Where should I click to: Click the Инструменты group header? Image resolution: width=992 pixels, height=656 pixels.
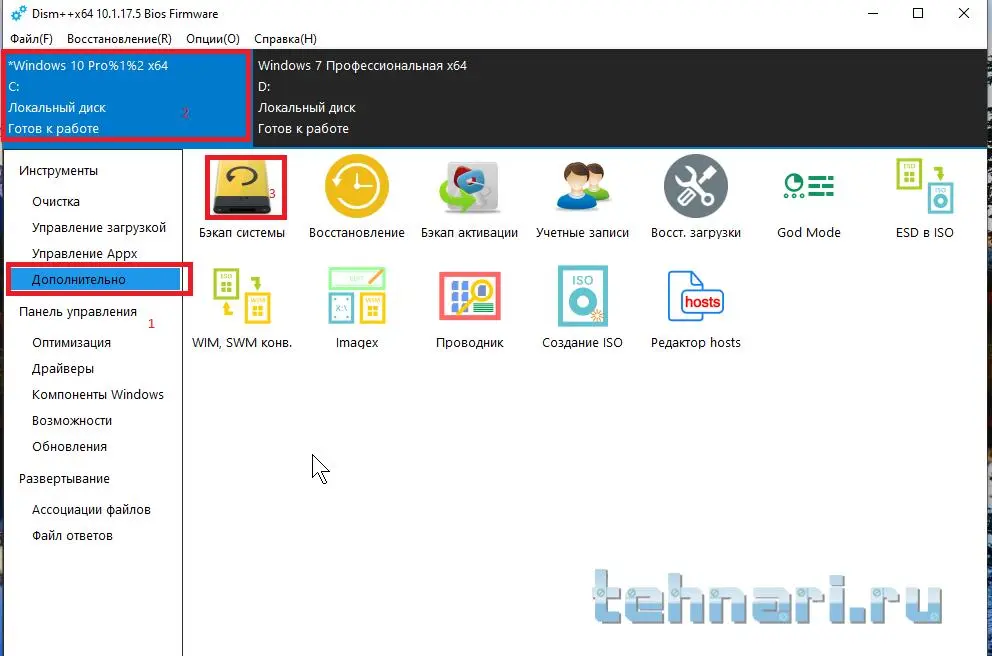(x=58, y=171)
